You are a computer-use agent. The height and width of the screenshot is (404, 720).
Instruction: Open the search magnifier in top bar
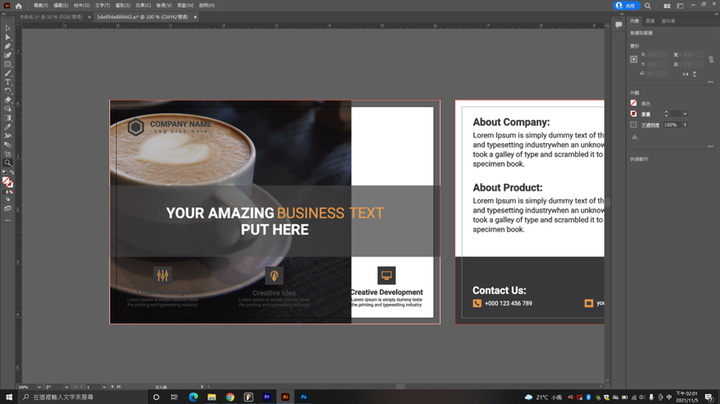[x=647, y=6]
